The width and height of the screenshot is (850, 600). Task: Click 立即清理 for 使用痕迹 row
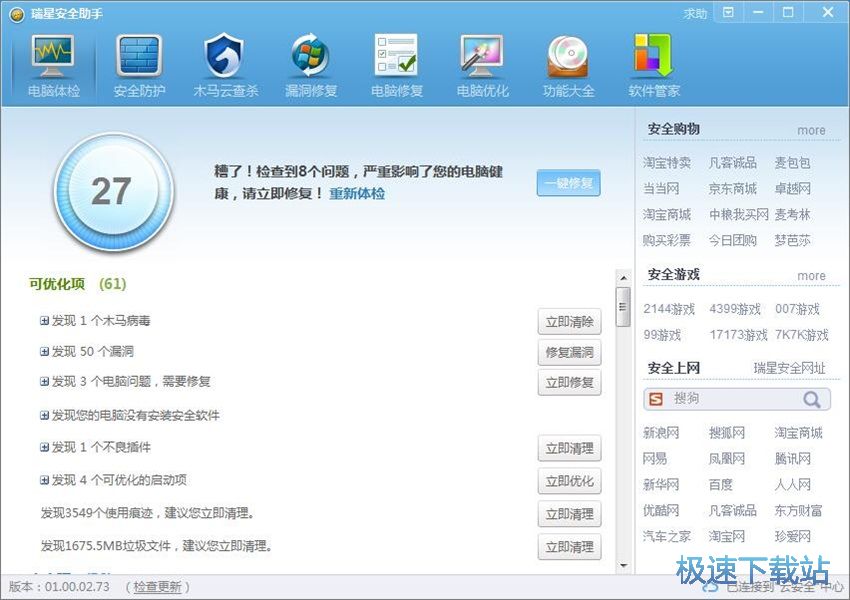point(569,514)
